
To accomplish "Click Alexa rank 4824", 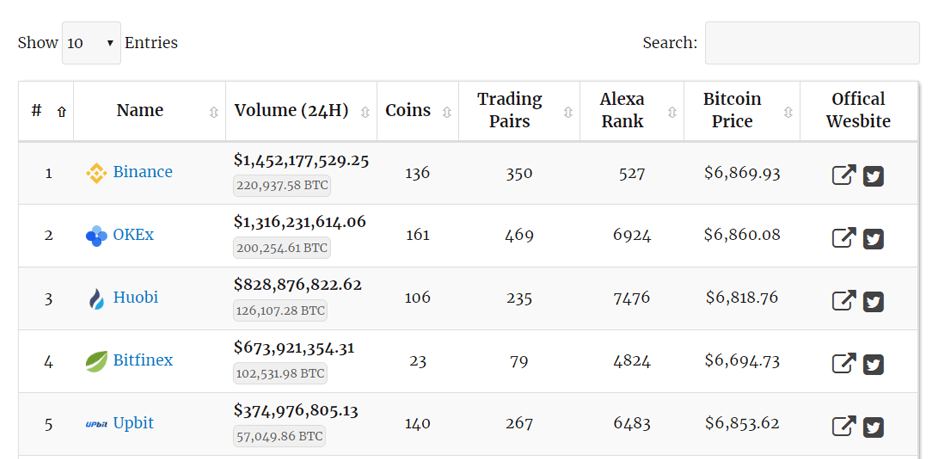I will coord(632,361).
